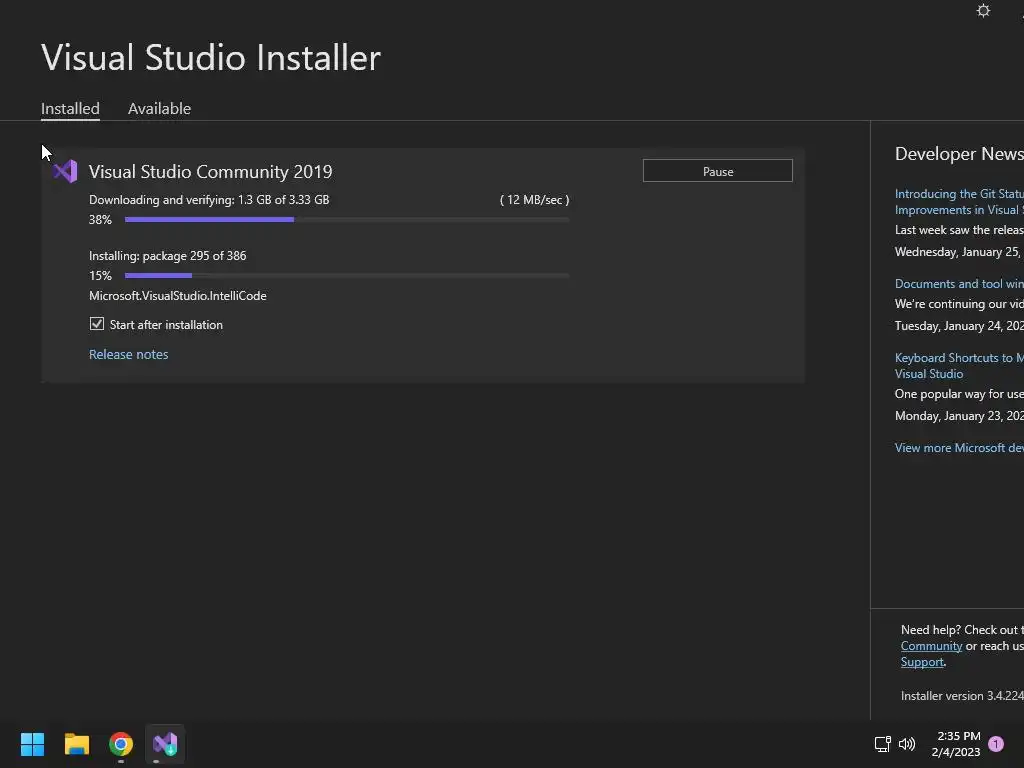The image size is (1024, 768).
Task: Click the download progress bar at 38%
Action: click(347, 219)
